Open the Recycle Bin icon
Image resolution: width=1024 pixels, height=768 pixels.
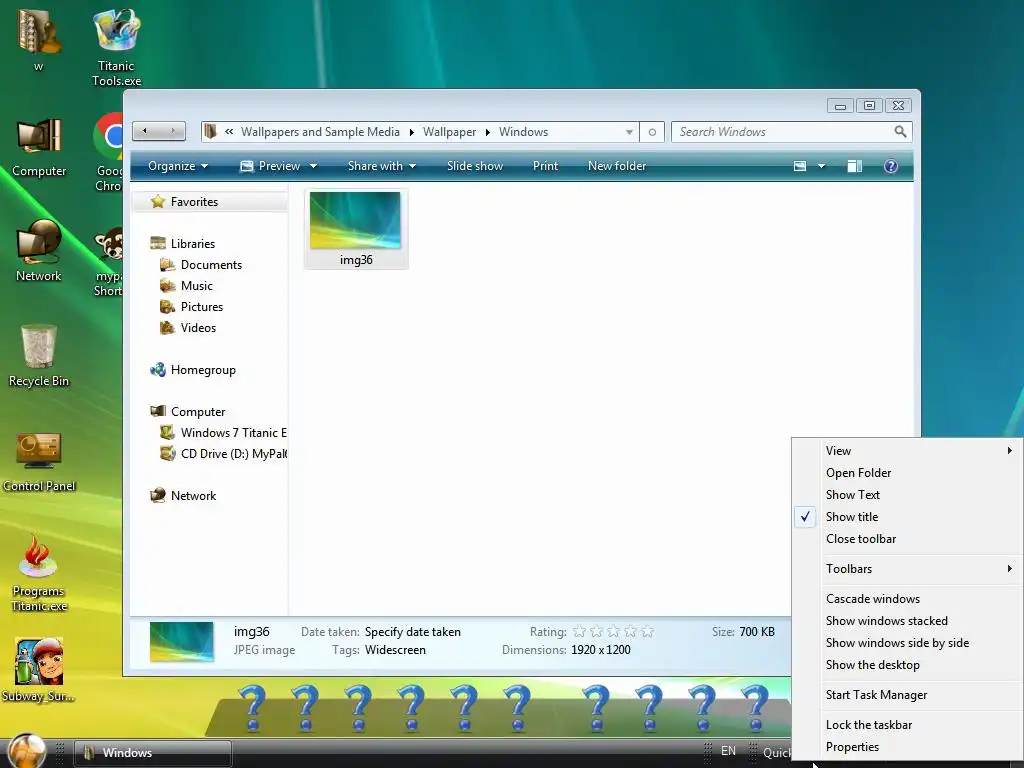39,356
